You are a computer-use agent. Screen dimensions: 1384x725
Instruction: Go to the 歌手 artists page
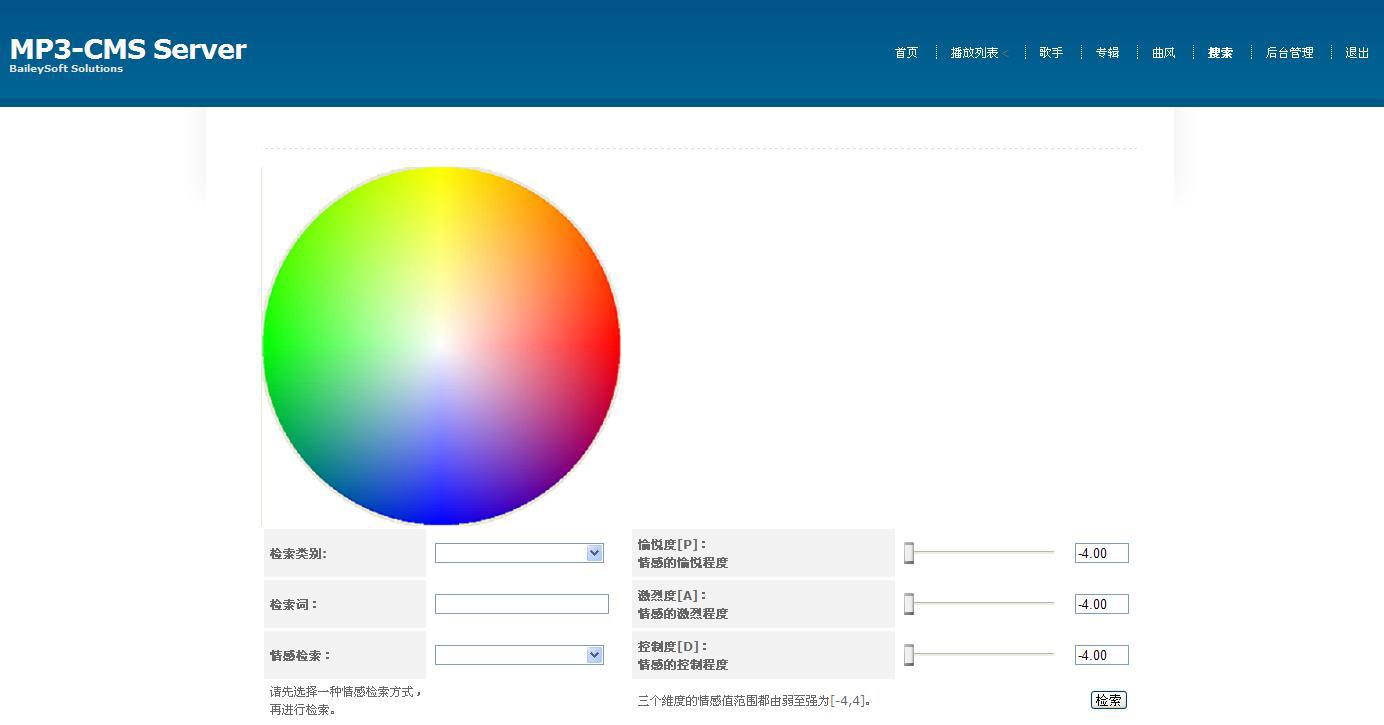pyautogui.click(x=1051, y=53)
